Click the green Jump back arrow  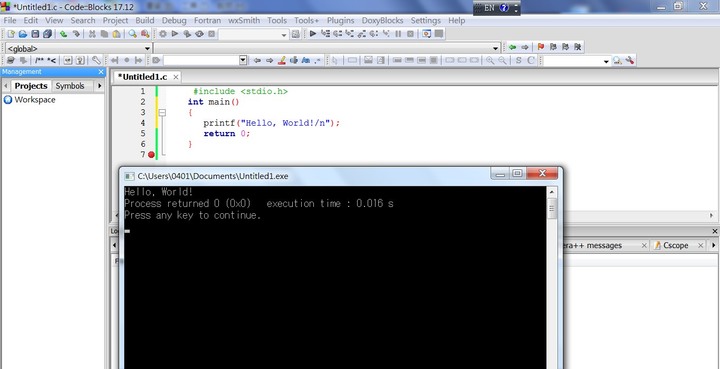[x=512, y=47]
